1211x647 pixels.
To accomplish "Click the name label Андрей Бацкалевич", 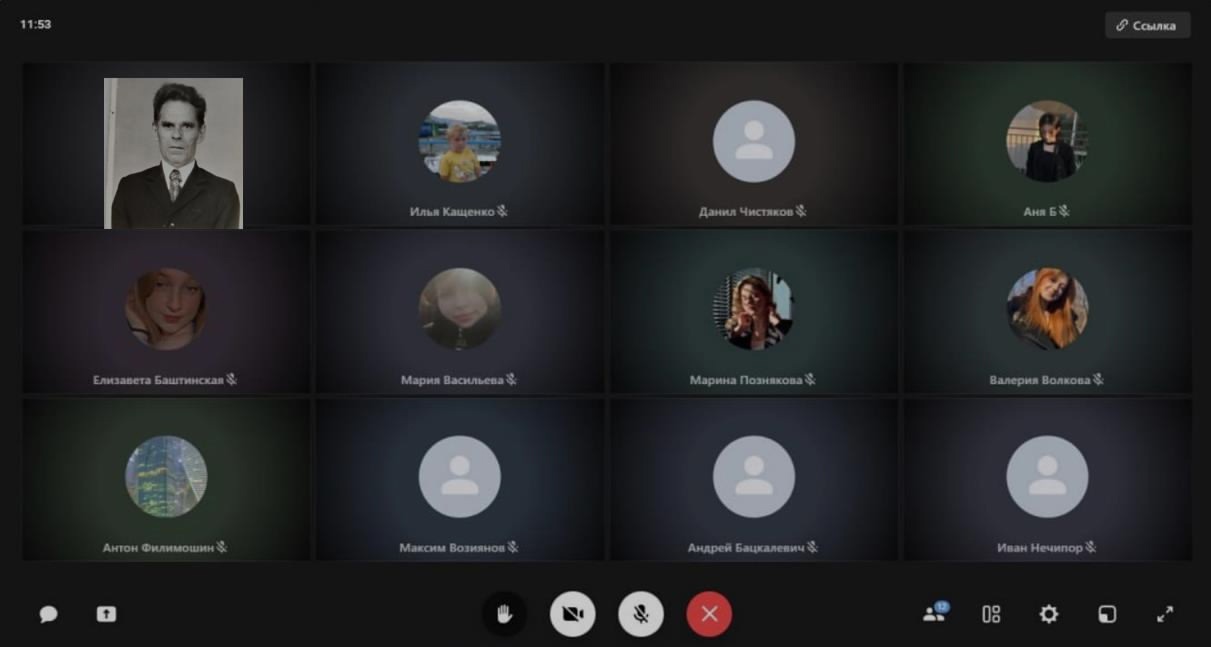I will [746, 548].
